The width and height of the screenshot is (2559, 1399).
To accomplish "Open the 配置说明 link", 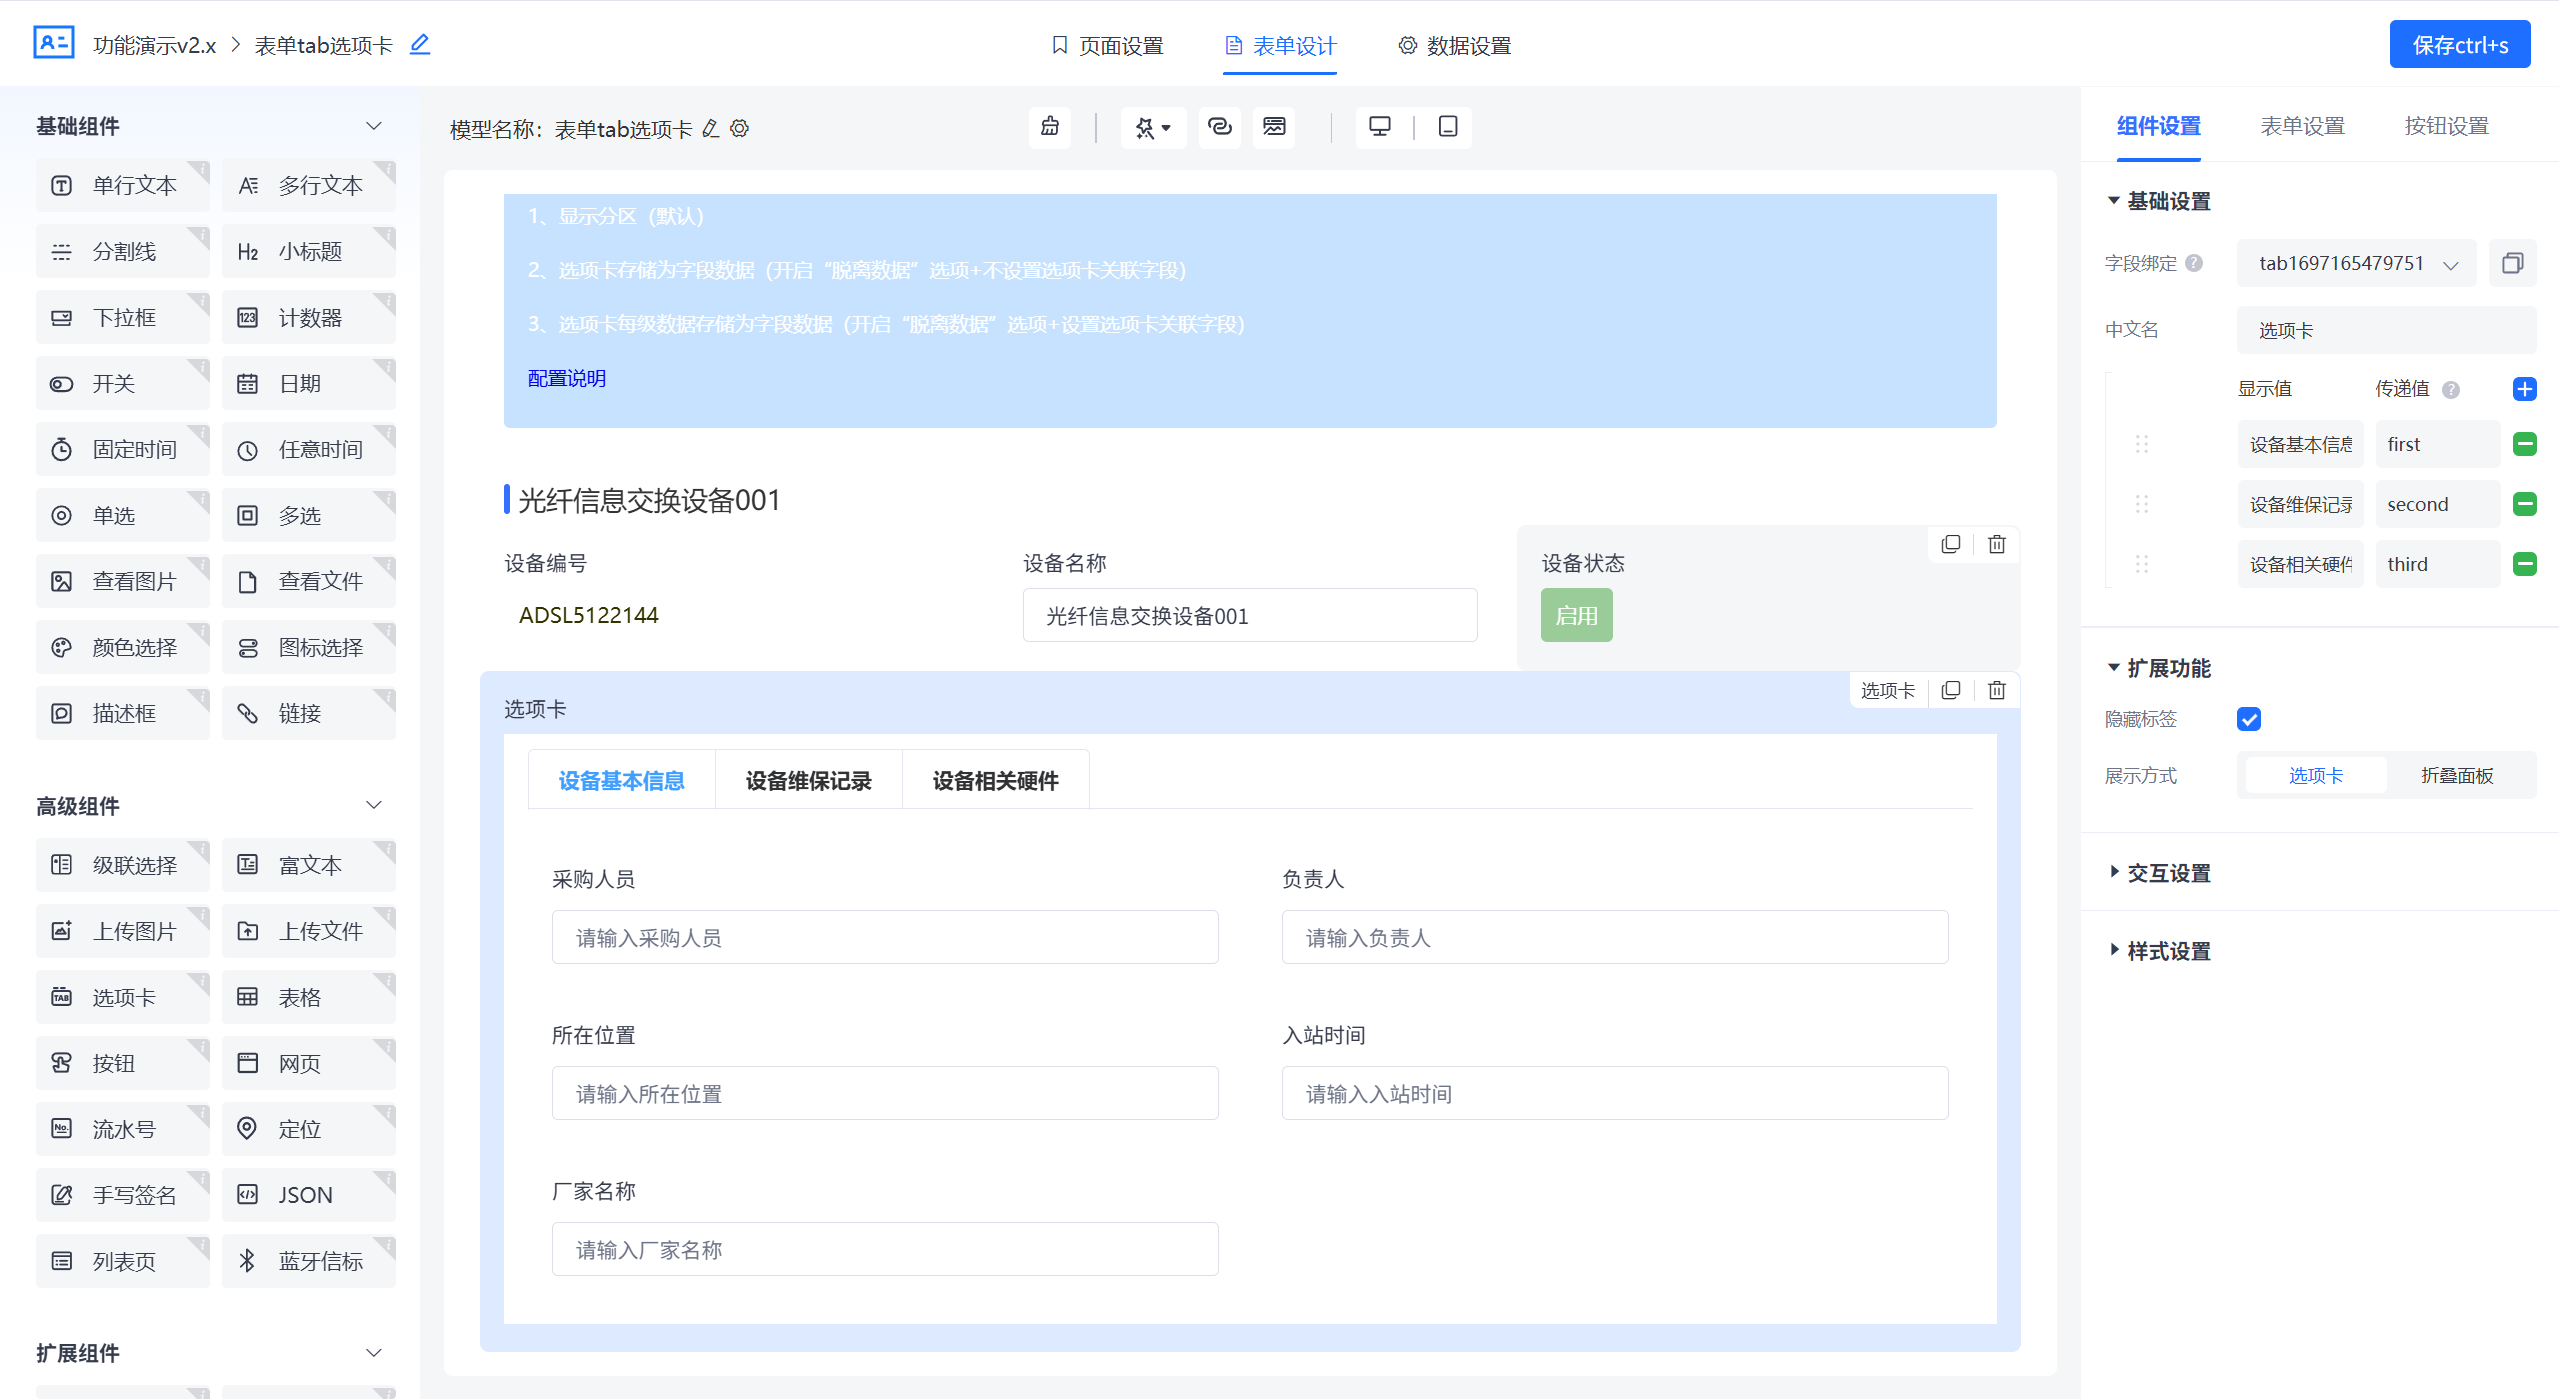I will coord(567,379).
